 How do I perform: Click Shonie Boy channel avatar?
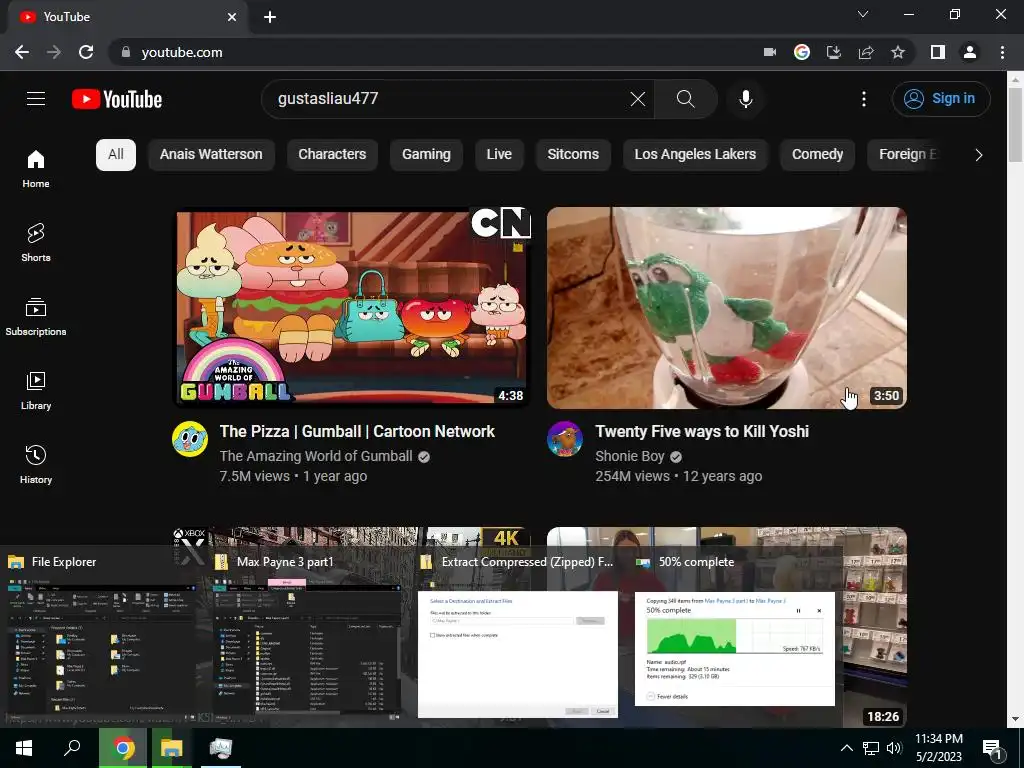(565, 439)
